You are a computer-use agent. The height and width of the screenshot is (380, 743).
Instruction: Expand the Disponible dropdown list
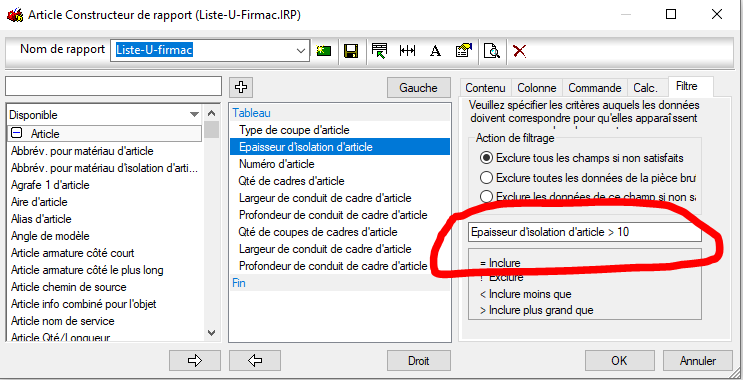[x=194, y=115]
